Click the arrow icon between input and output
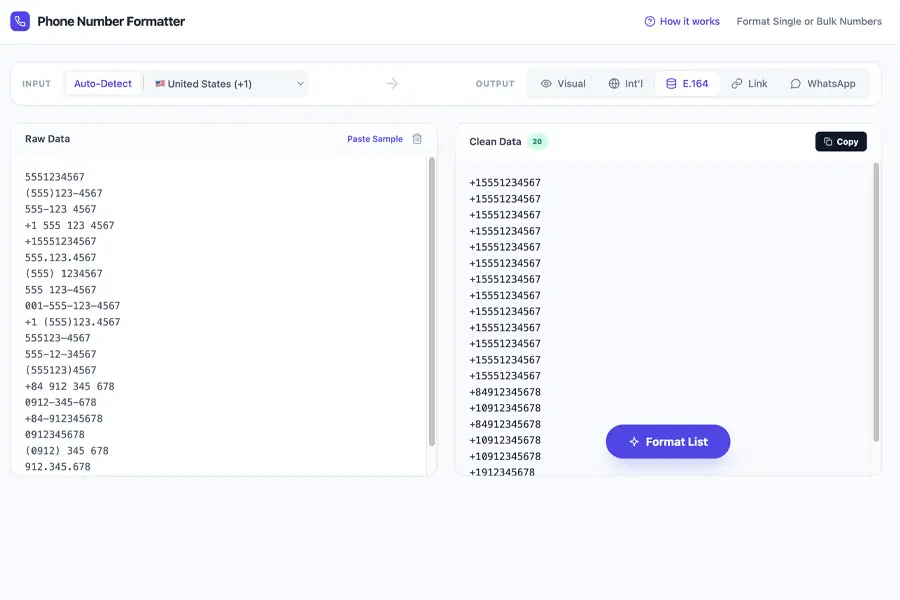The image size is (900, 600). 392,84
